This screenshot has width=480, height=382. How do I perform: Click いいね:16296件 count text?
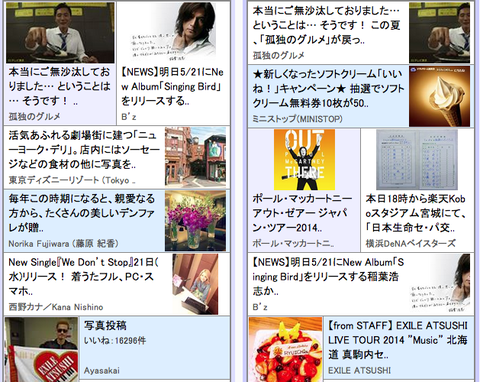tap(115, 341)
